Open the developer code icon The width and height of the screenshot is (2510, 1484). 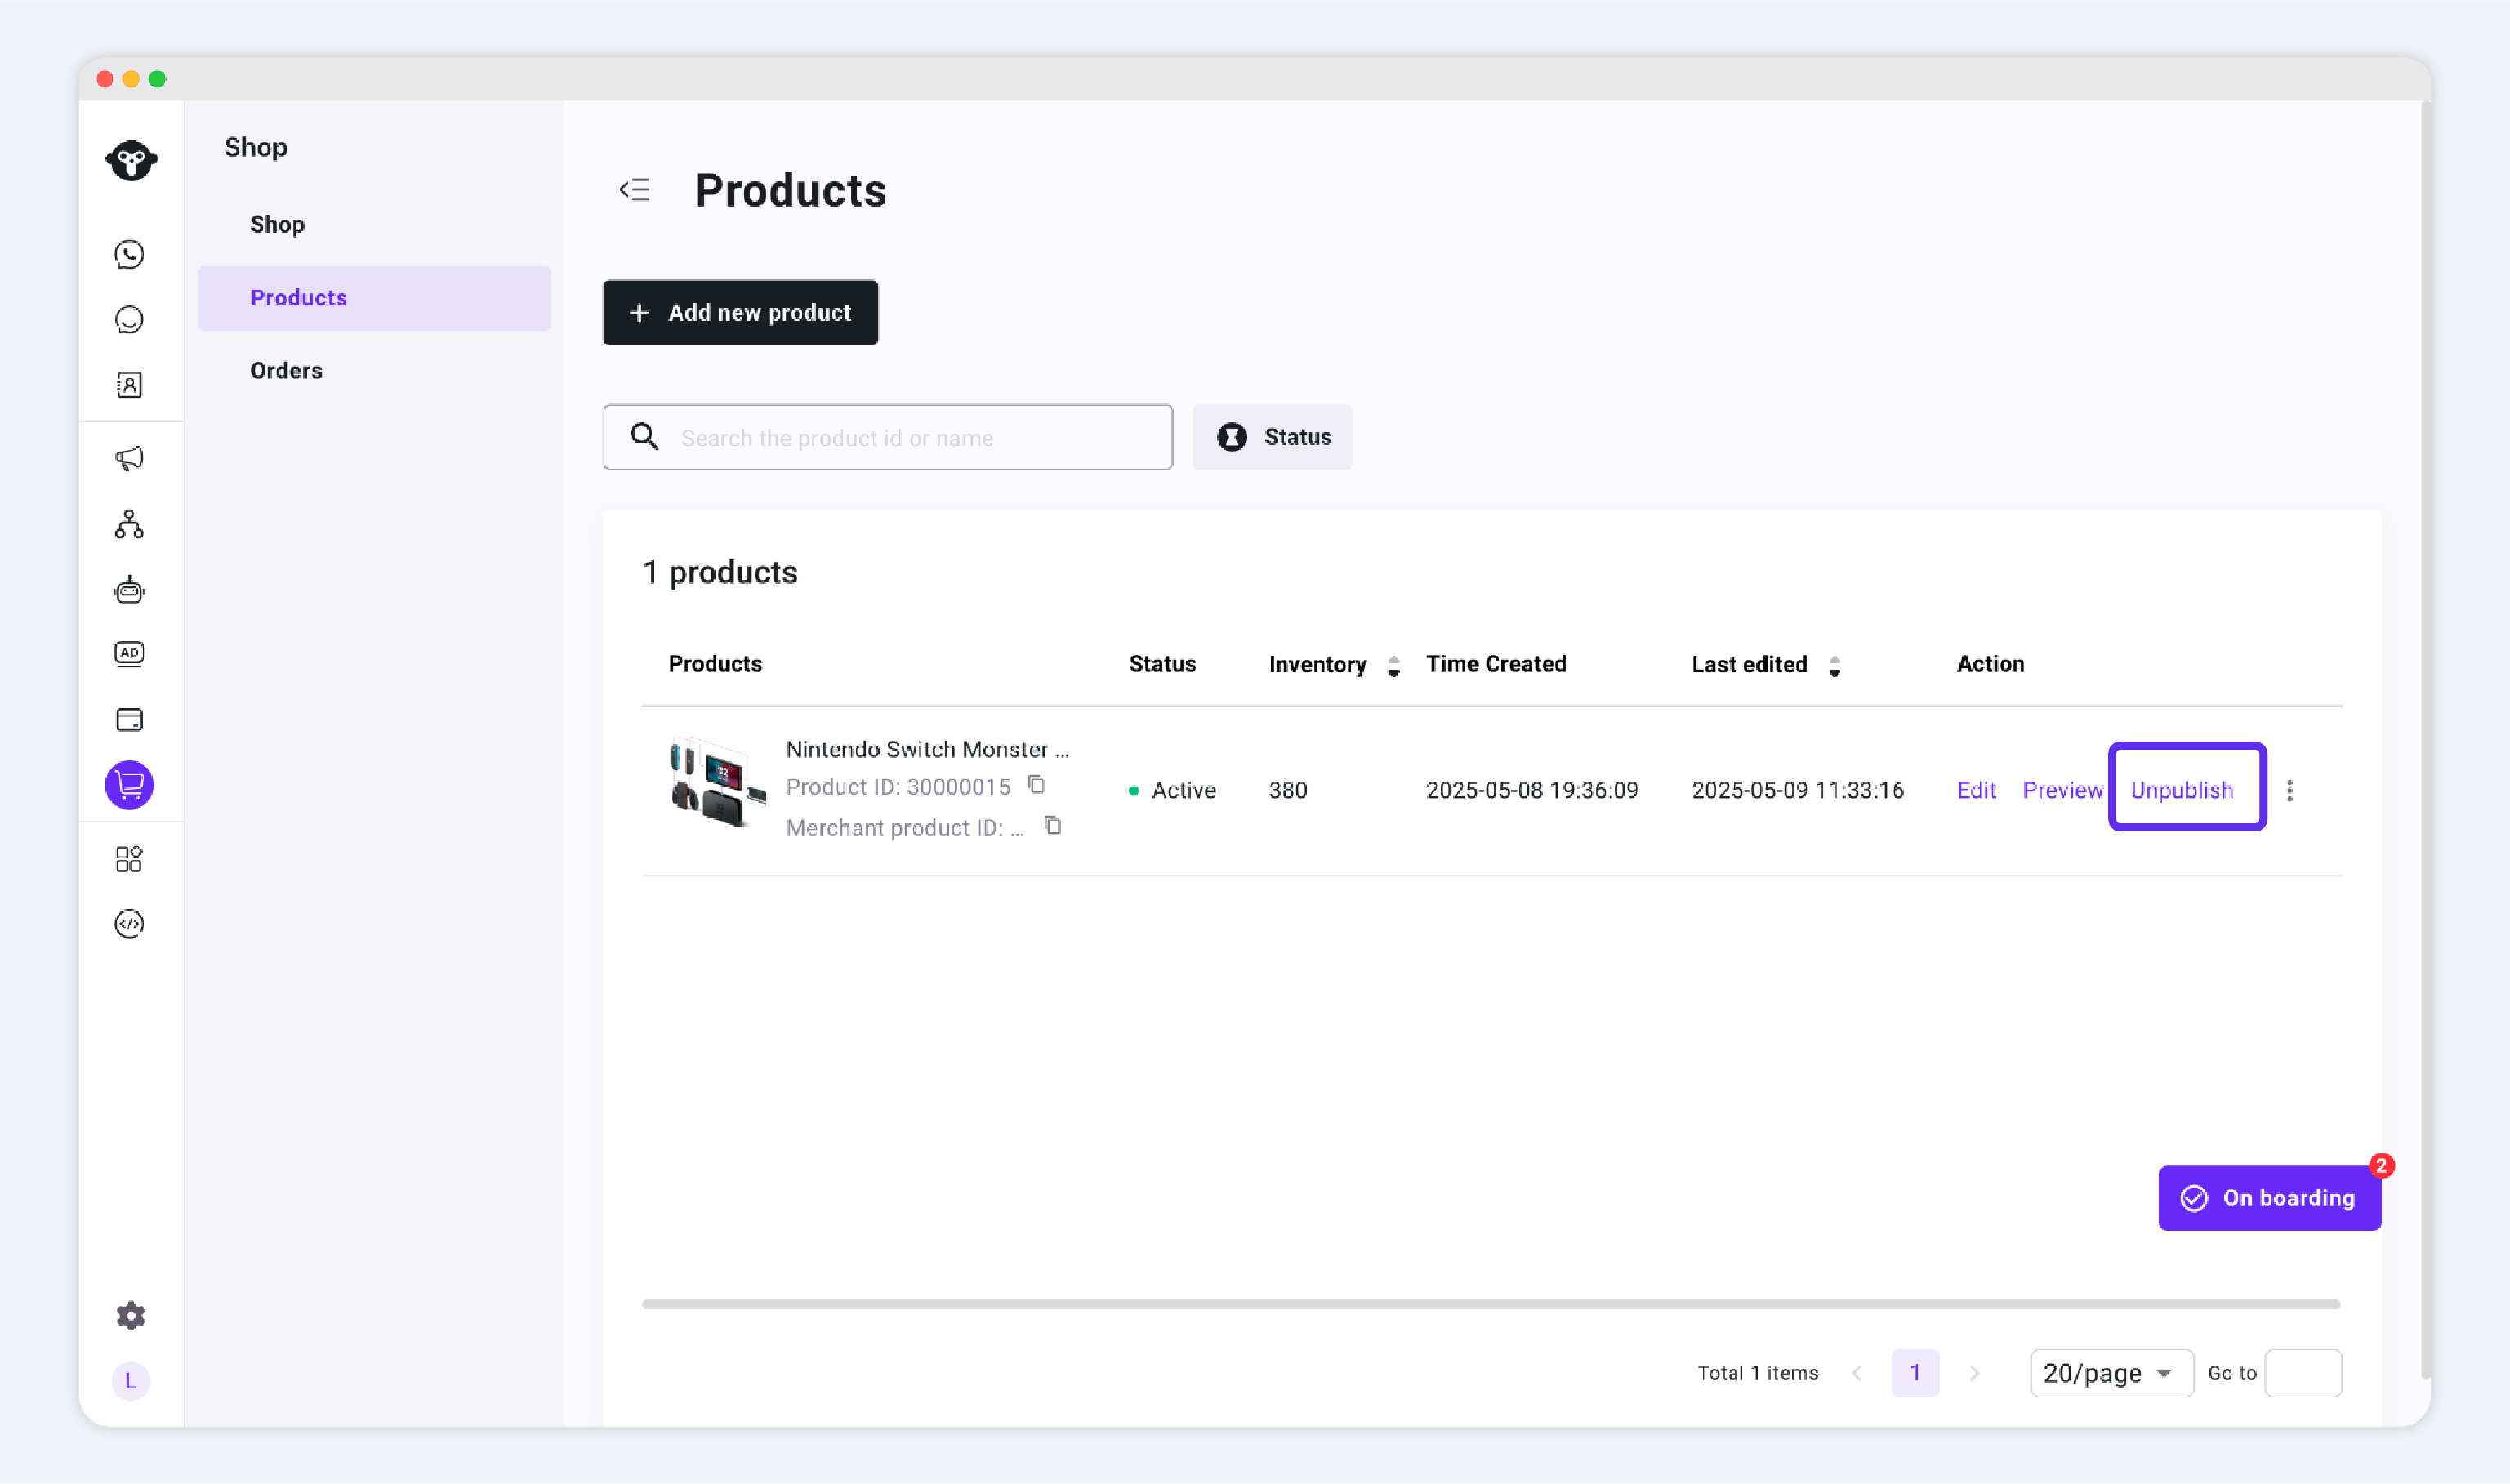[x=129, y=923]
